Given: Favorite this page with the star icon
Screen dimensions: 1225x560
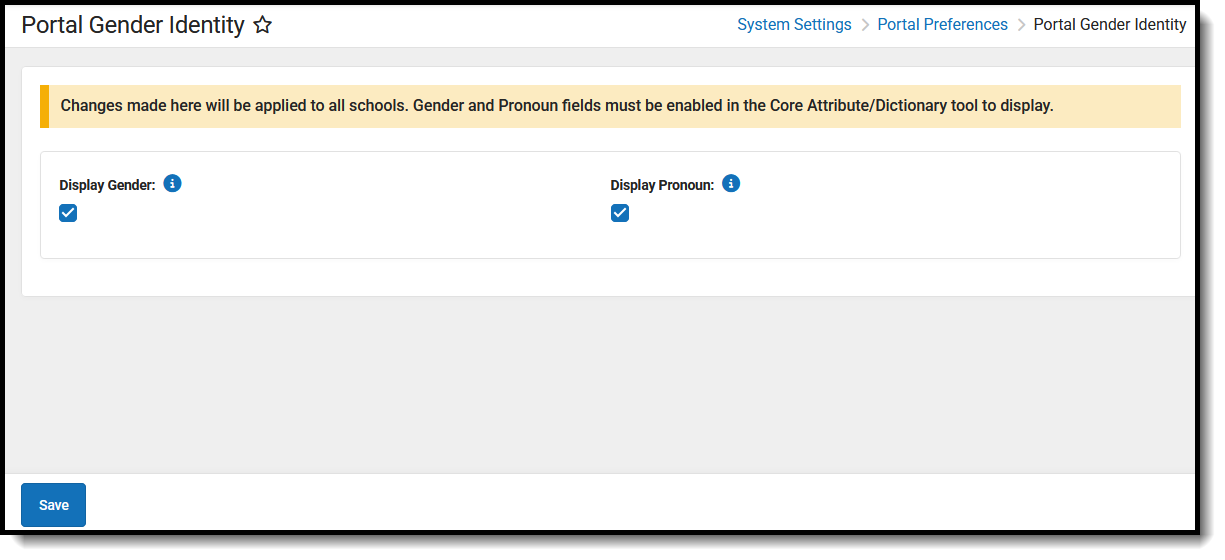Looking at the screenshot, I should click(x=262, y=26).
